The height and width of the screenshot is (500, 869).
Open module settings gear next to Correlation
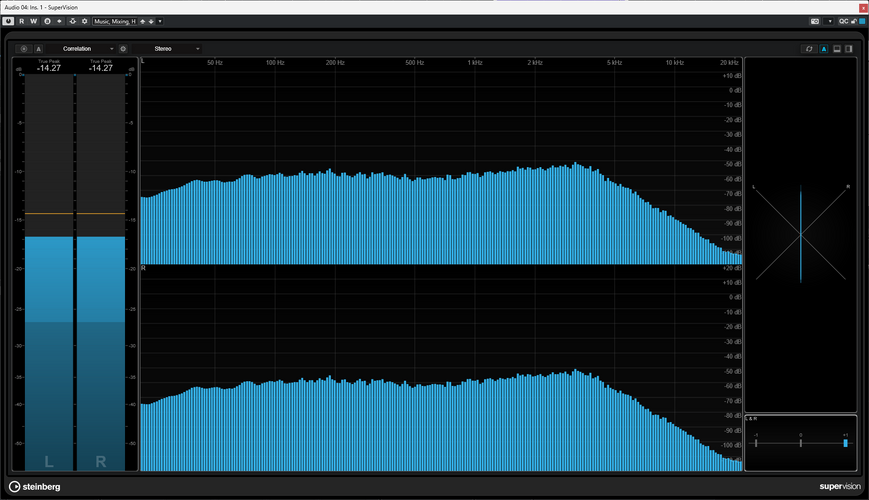(x=123, y=49)
